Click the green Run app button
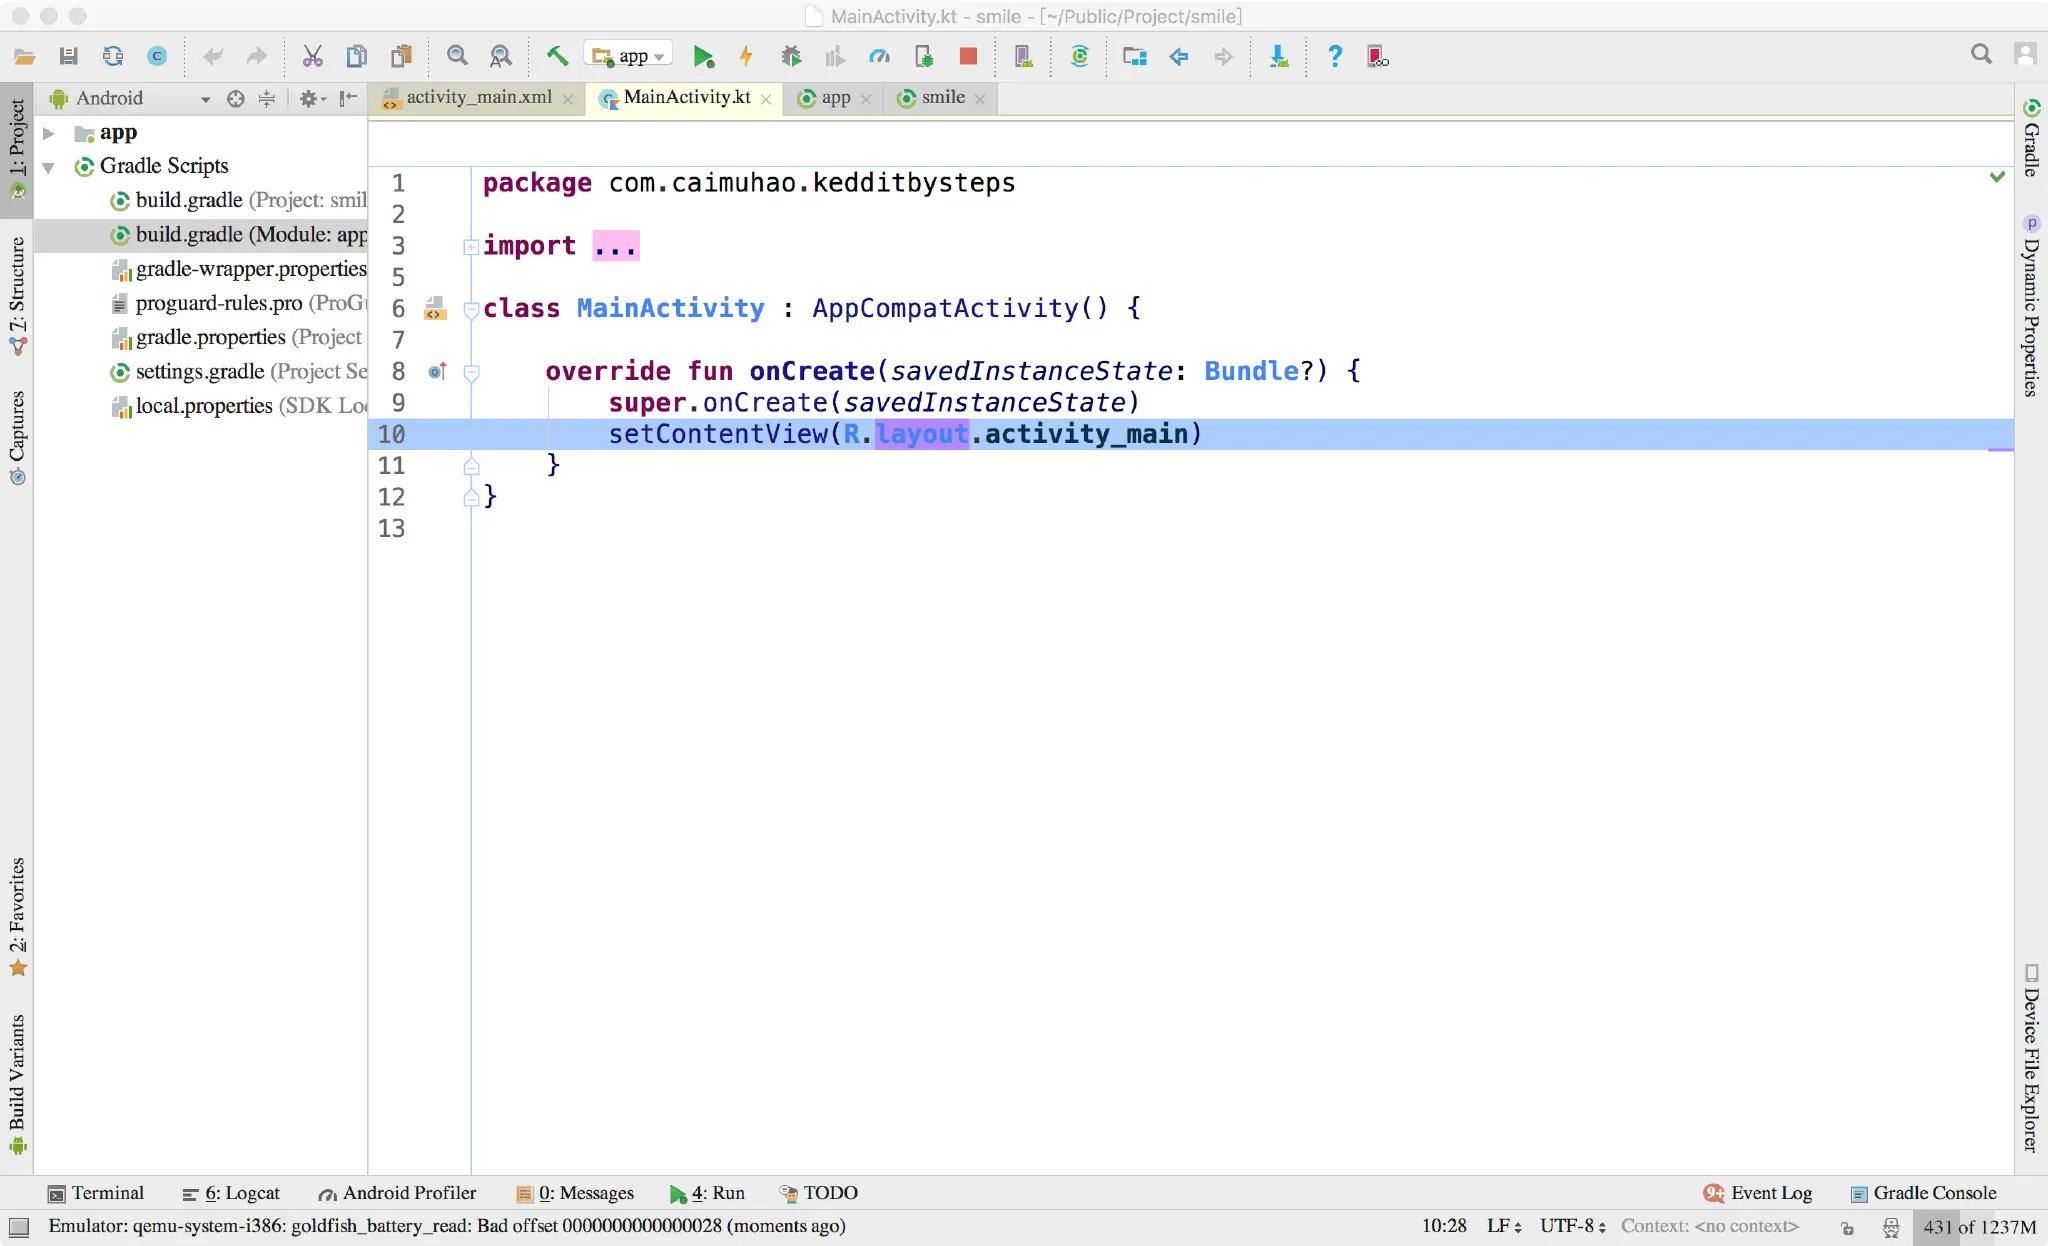The height and width of the screenshot is (1246, 2048). point(703,57)
